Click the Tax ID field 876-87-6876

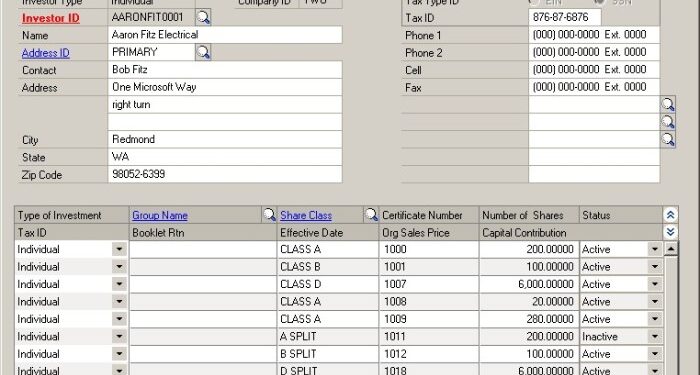[565, 17]
